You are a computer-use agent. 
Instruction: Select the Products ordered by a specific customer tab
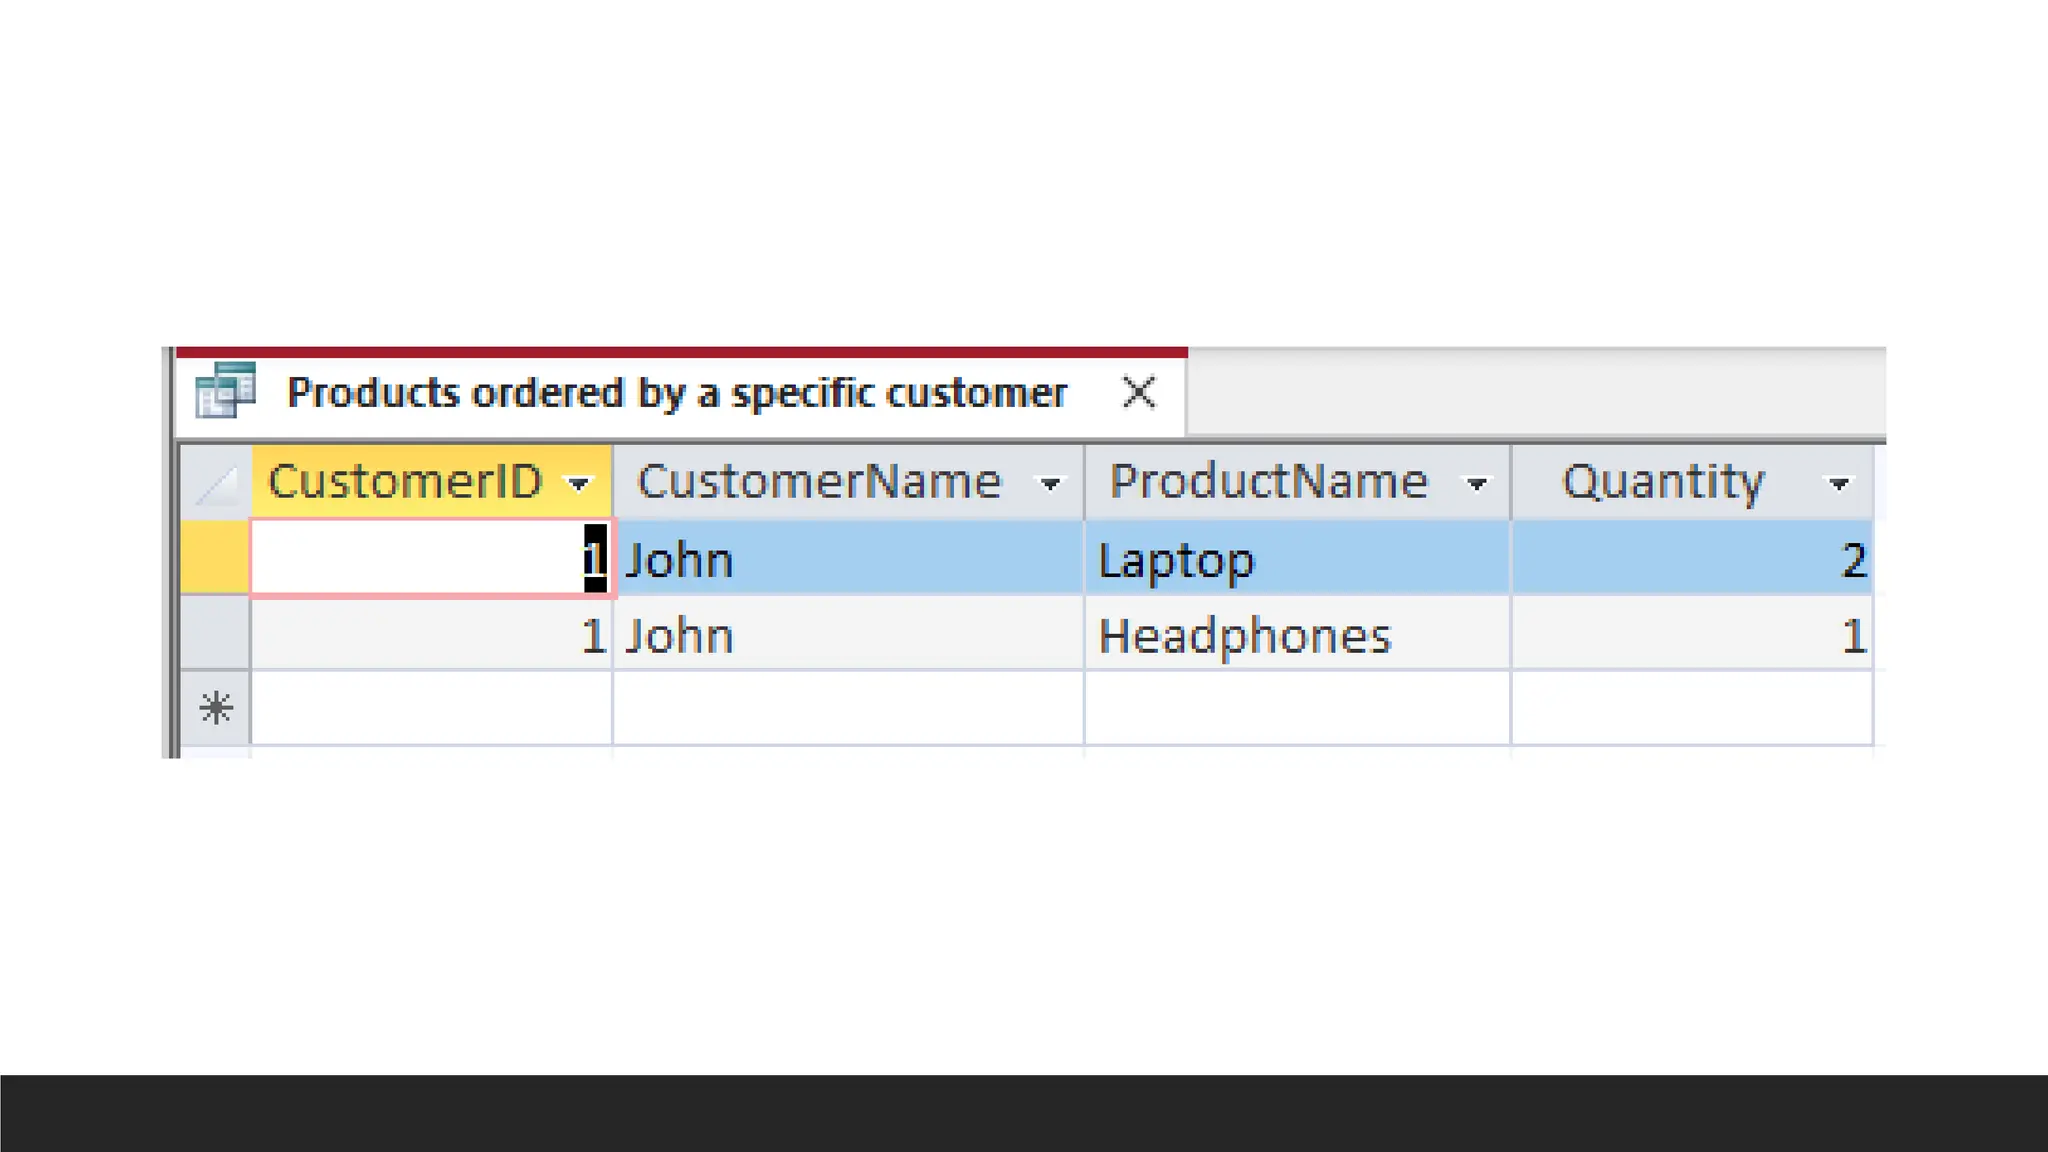click(676, 393)
